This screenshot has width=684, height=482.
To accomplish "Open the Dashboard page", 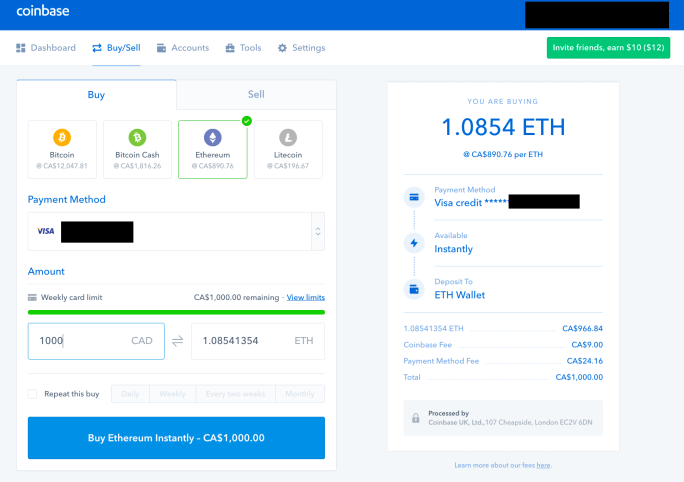I will pyautogui.click(x=46, y=48).
